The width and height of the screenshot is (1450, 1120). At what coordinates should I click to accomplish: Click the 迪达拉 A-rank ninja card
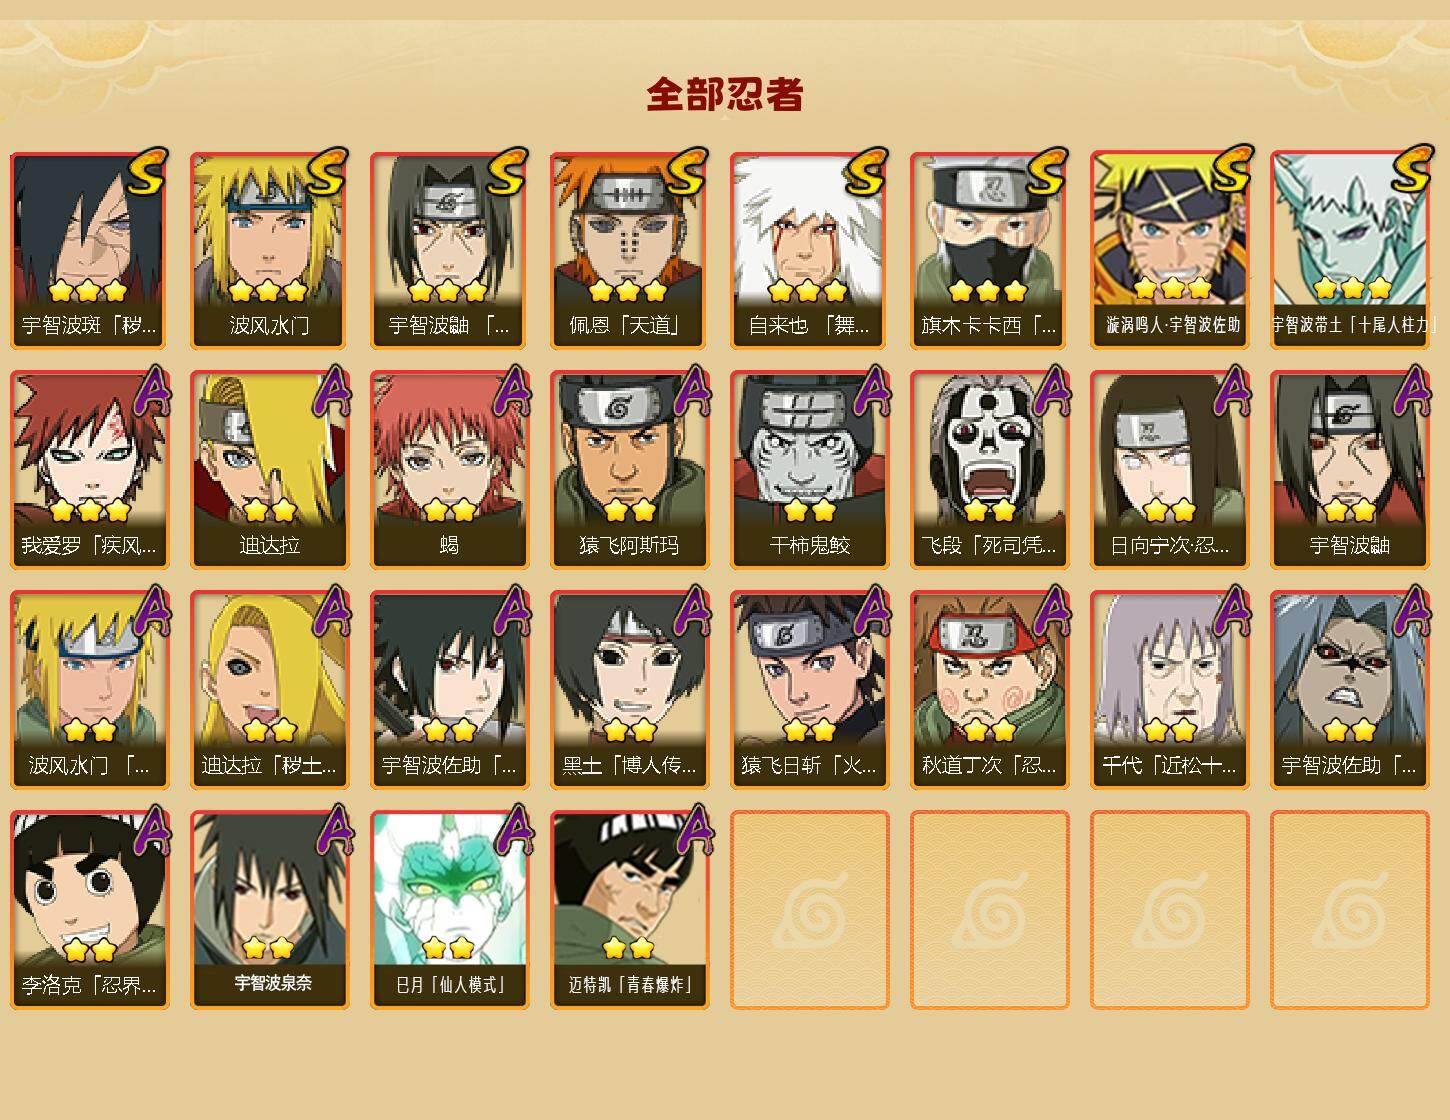[x=269, y=470]
